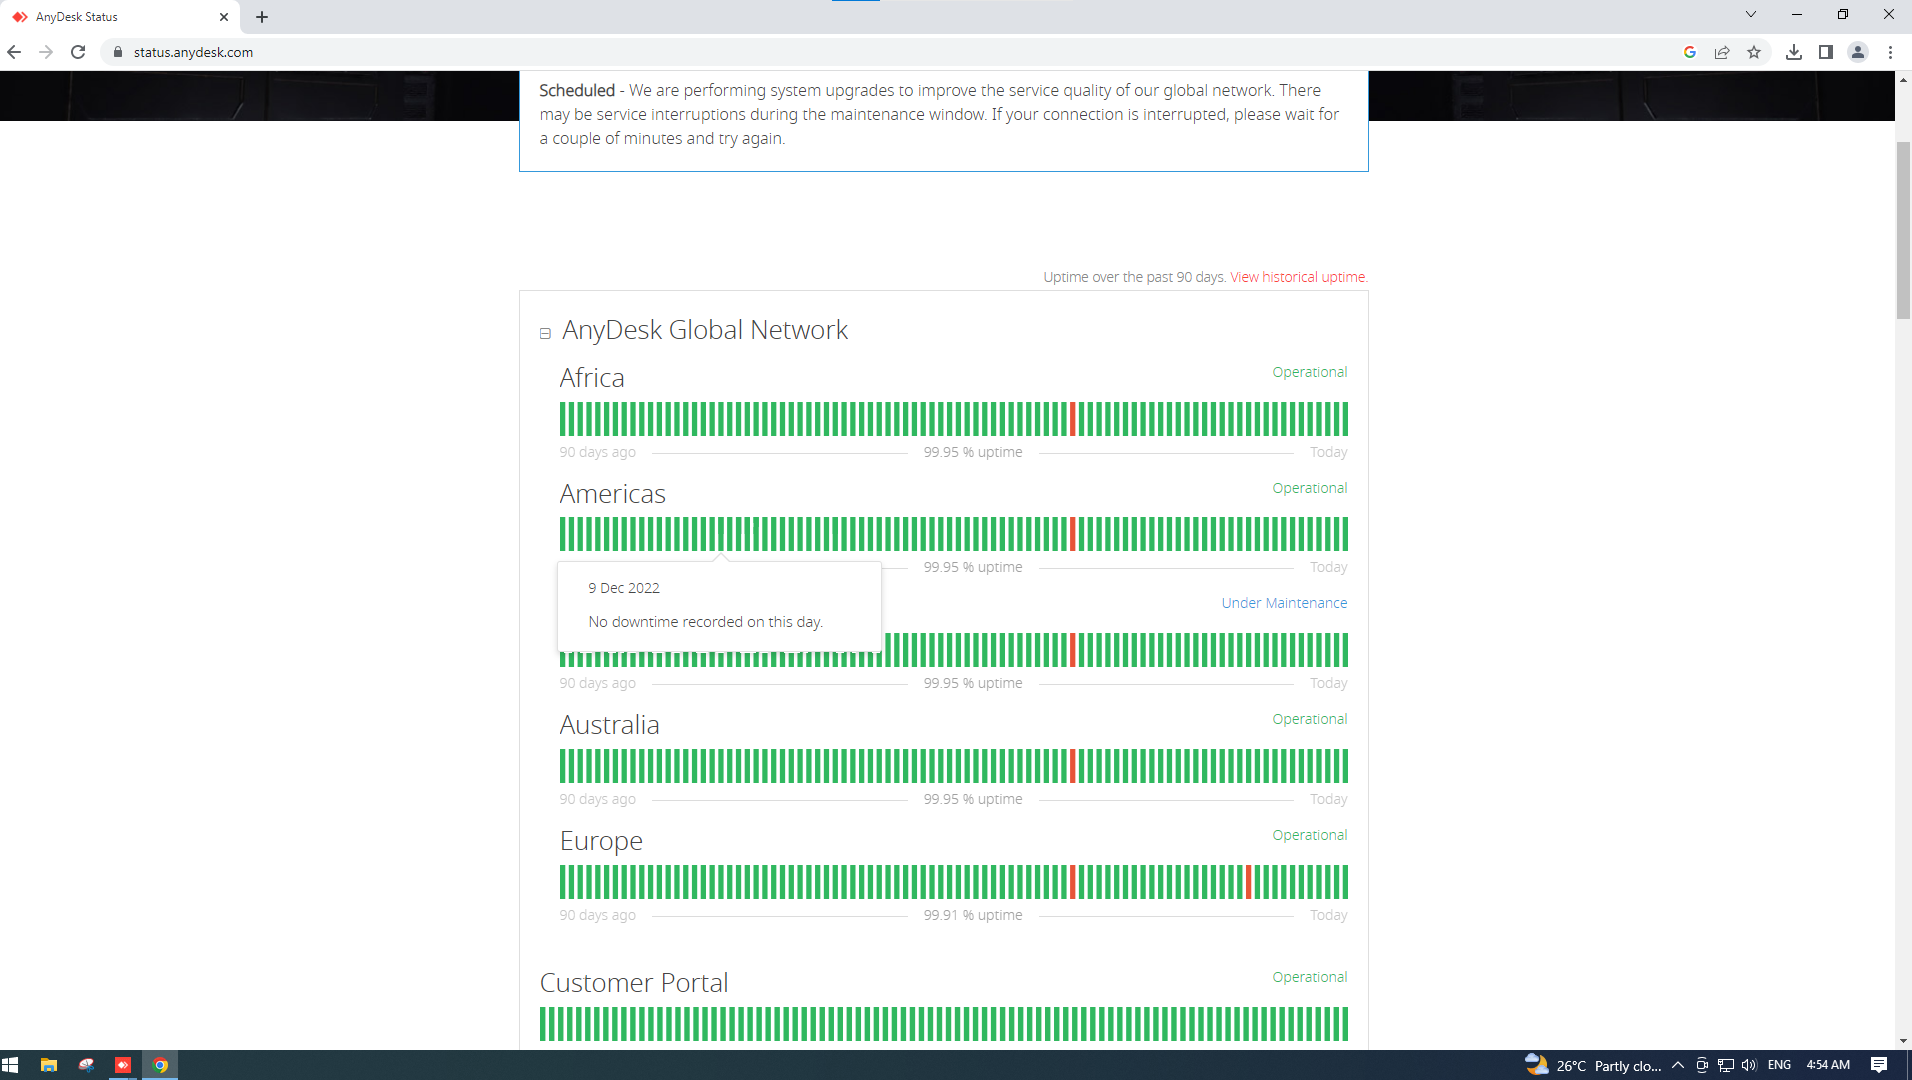Toggle the browser side panel icon
Image resolution: width=1912 pixels, height=1080 pixels.
click(x=1826, y=52)
